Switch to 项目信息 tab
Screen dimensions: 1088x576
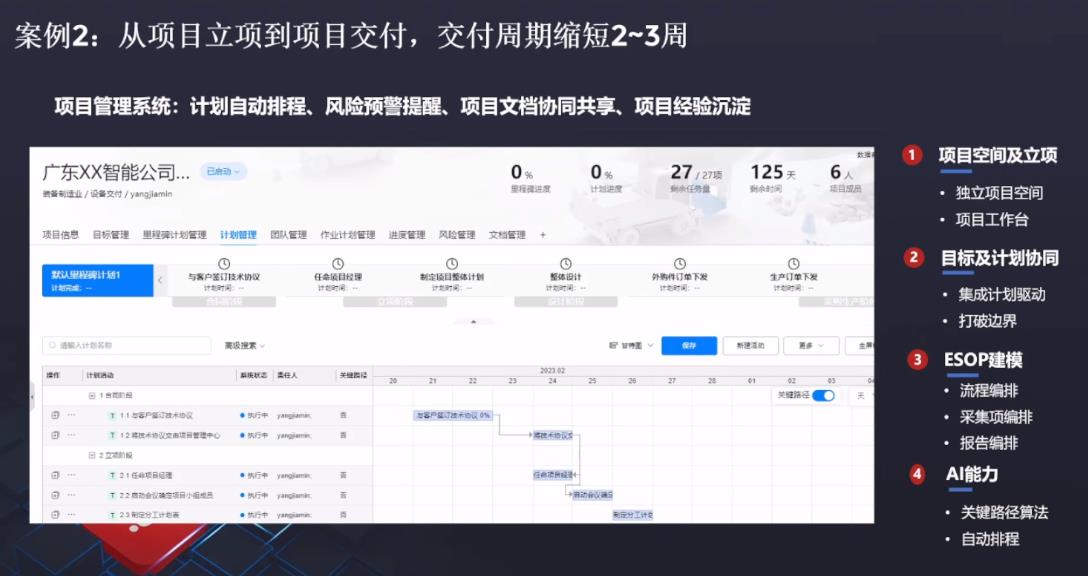[x=60, y=235]
